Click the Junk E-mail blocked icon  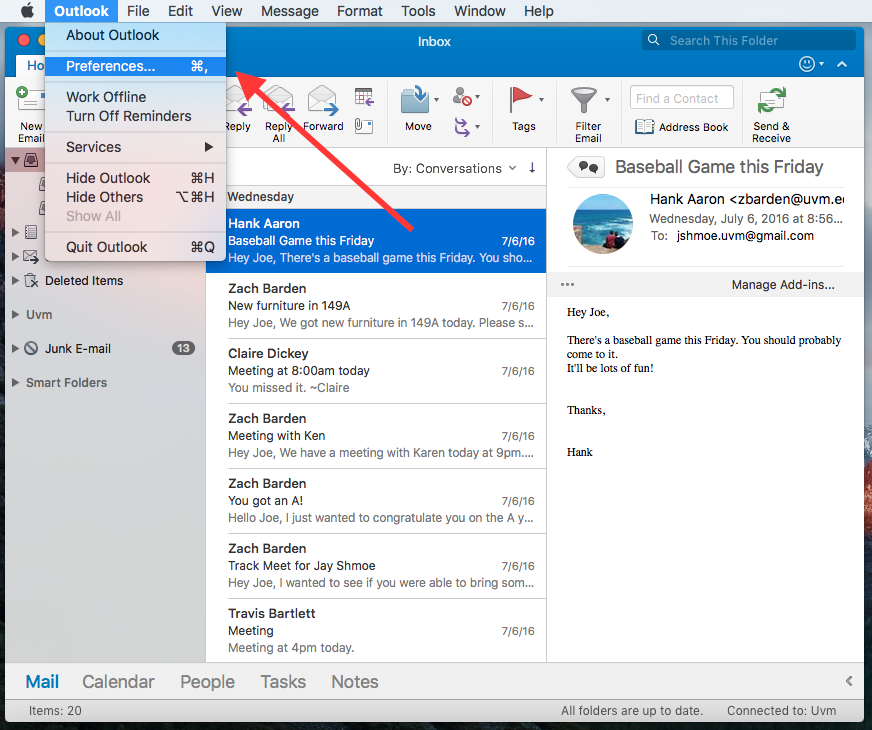pyautogui.click(x=31, y=349)
